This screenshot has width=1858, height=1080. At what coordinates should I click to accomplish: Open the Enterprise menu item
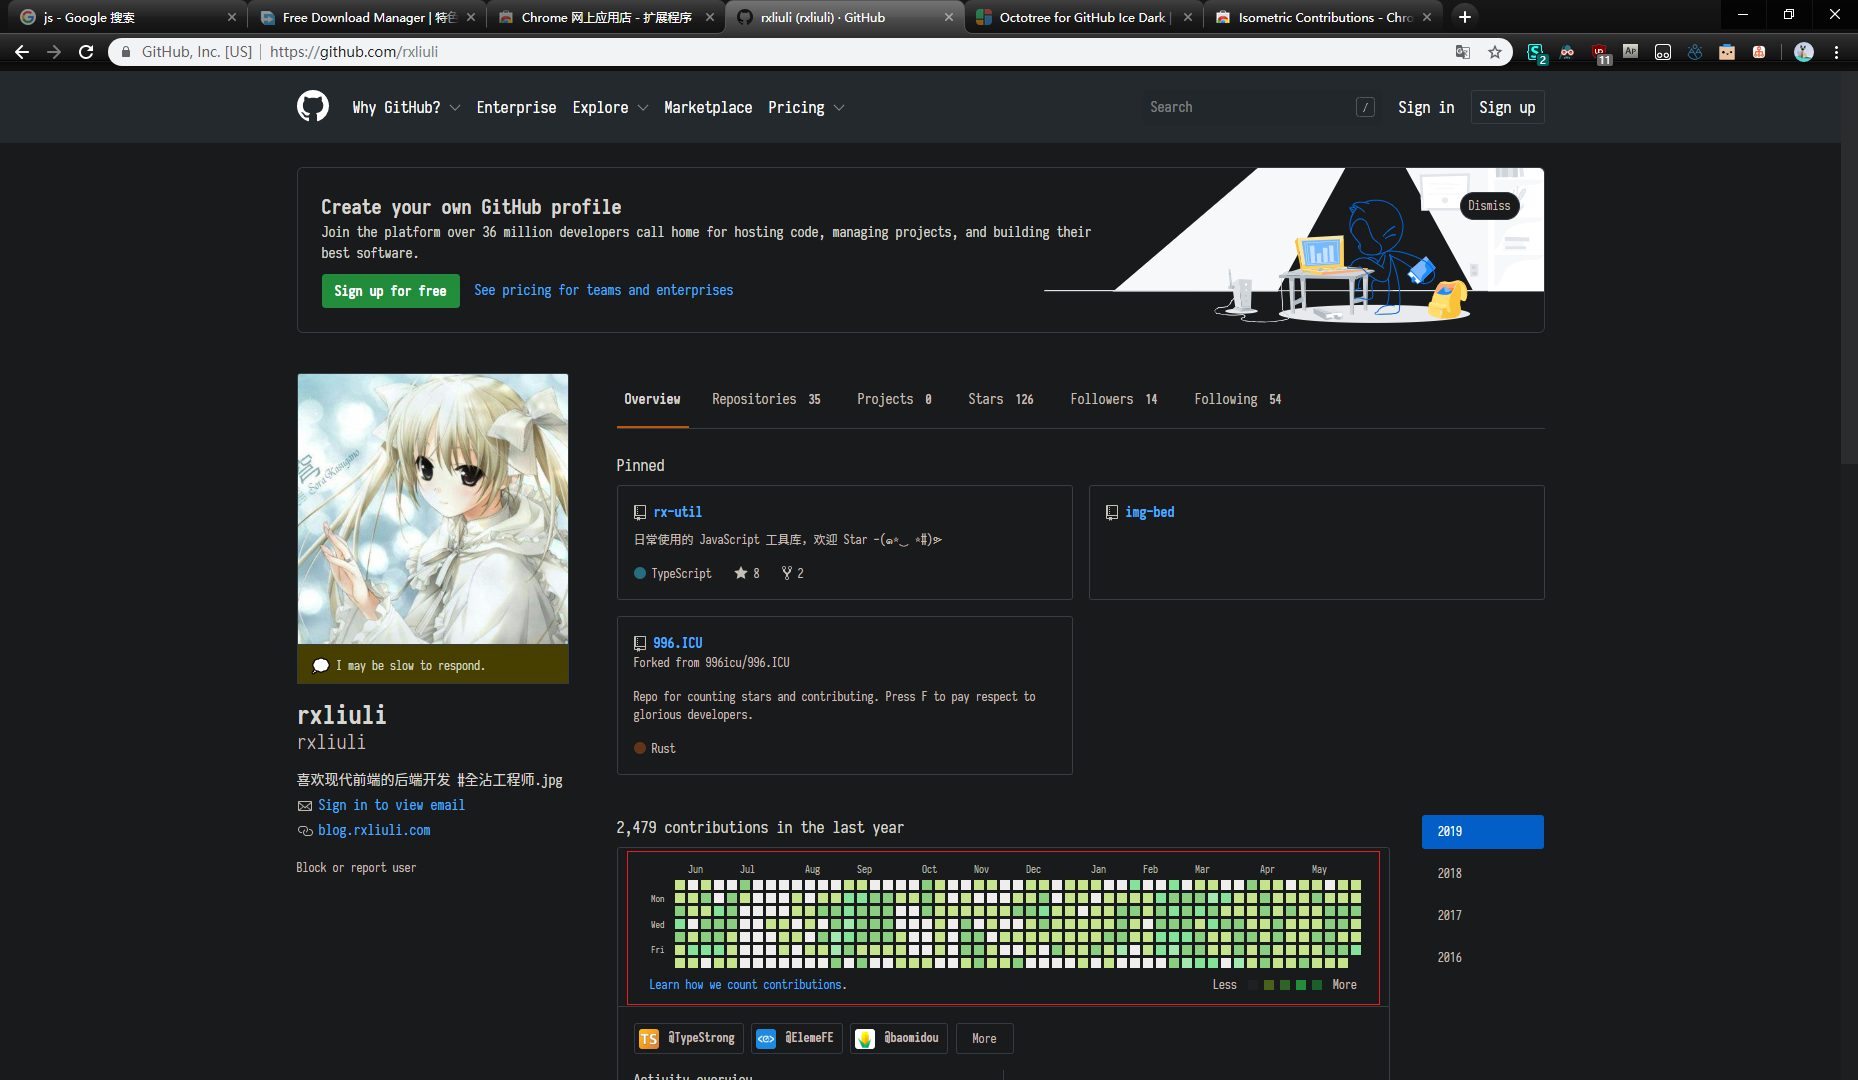click(516, 107)
